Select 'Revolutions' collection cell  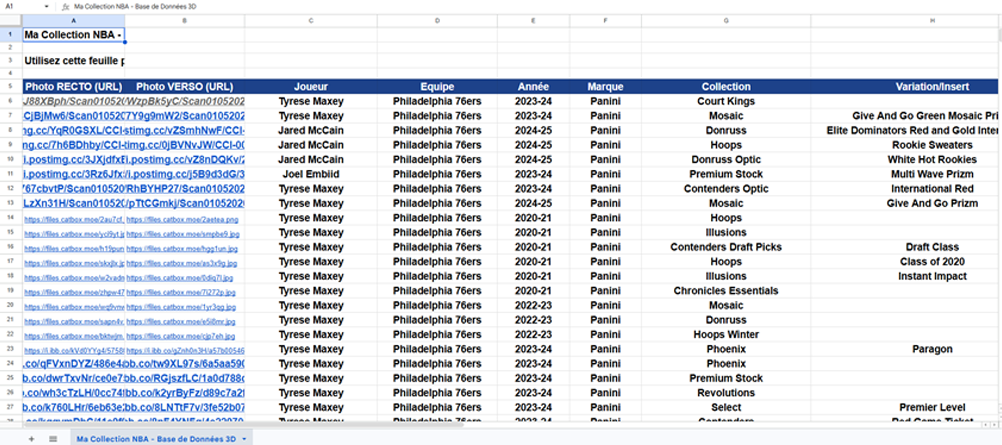pyautogui.click(x=726, y=393)
